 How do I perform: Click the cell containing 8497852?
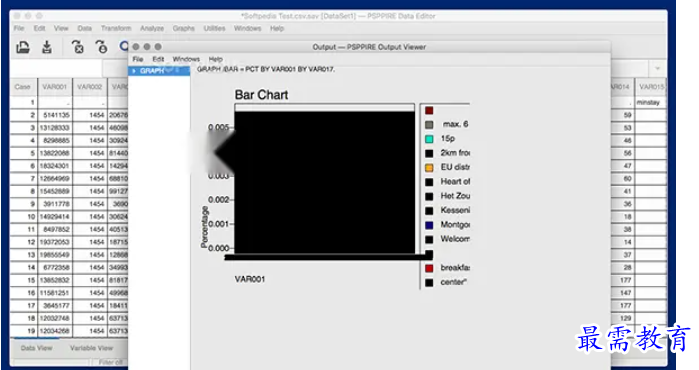56,230
